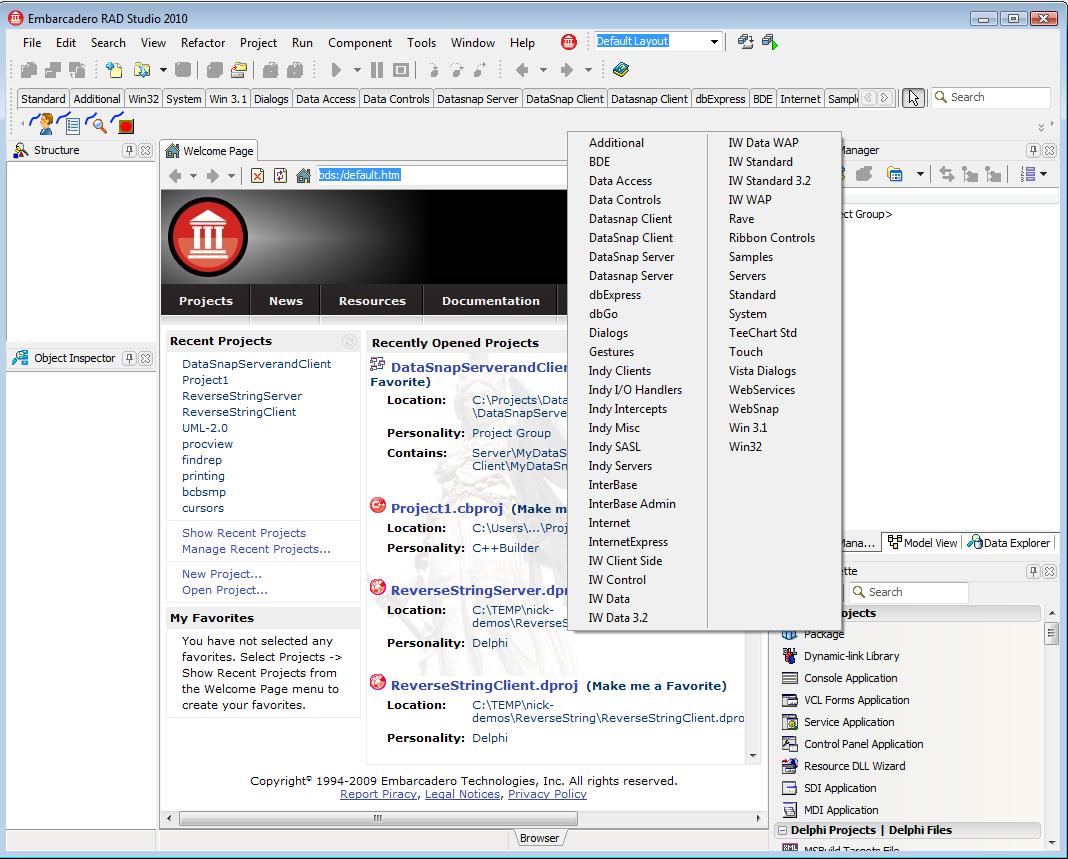The width and height of the screenshot is (1068, 859).
Task: Toggle the selection arrow in the component palette
Action: coord(913,98)
